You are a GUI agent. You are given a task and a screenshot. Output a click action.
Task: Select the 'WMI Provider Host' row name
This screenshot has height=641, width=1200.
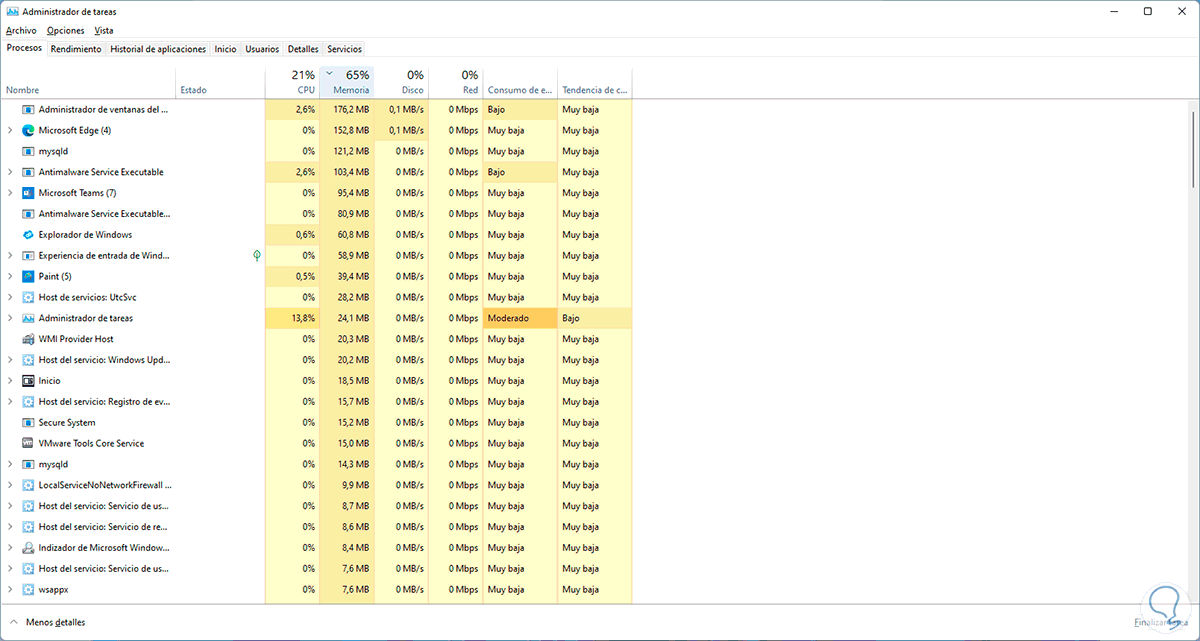[76, 339]
